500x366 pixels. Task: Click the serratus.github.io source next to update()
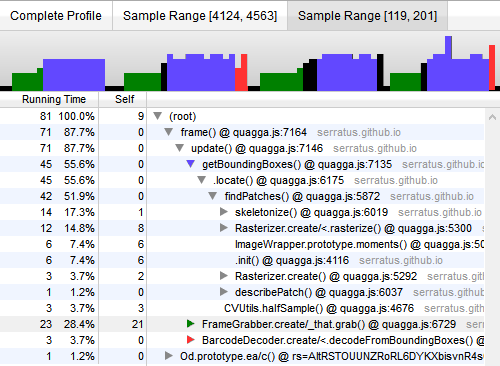coord(375,148)
